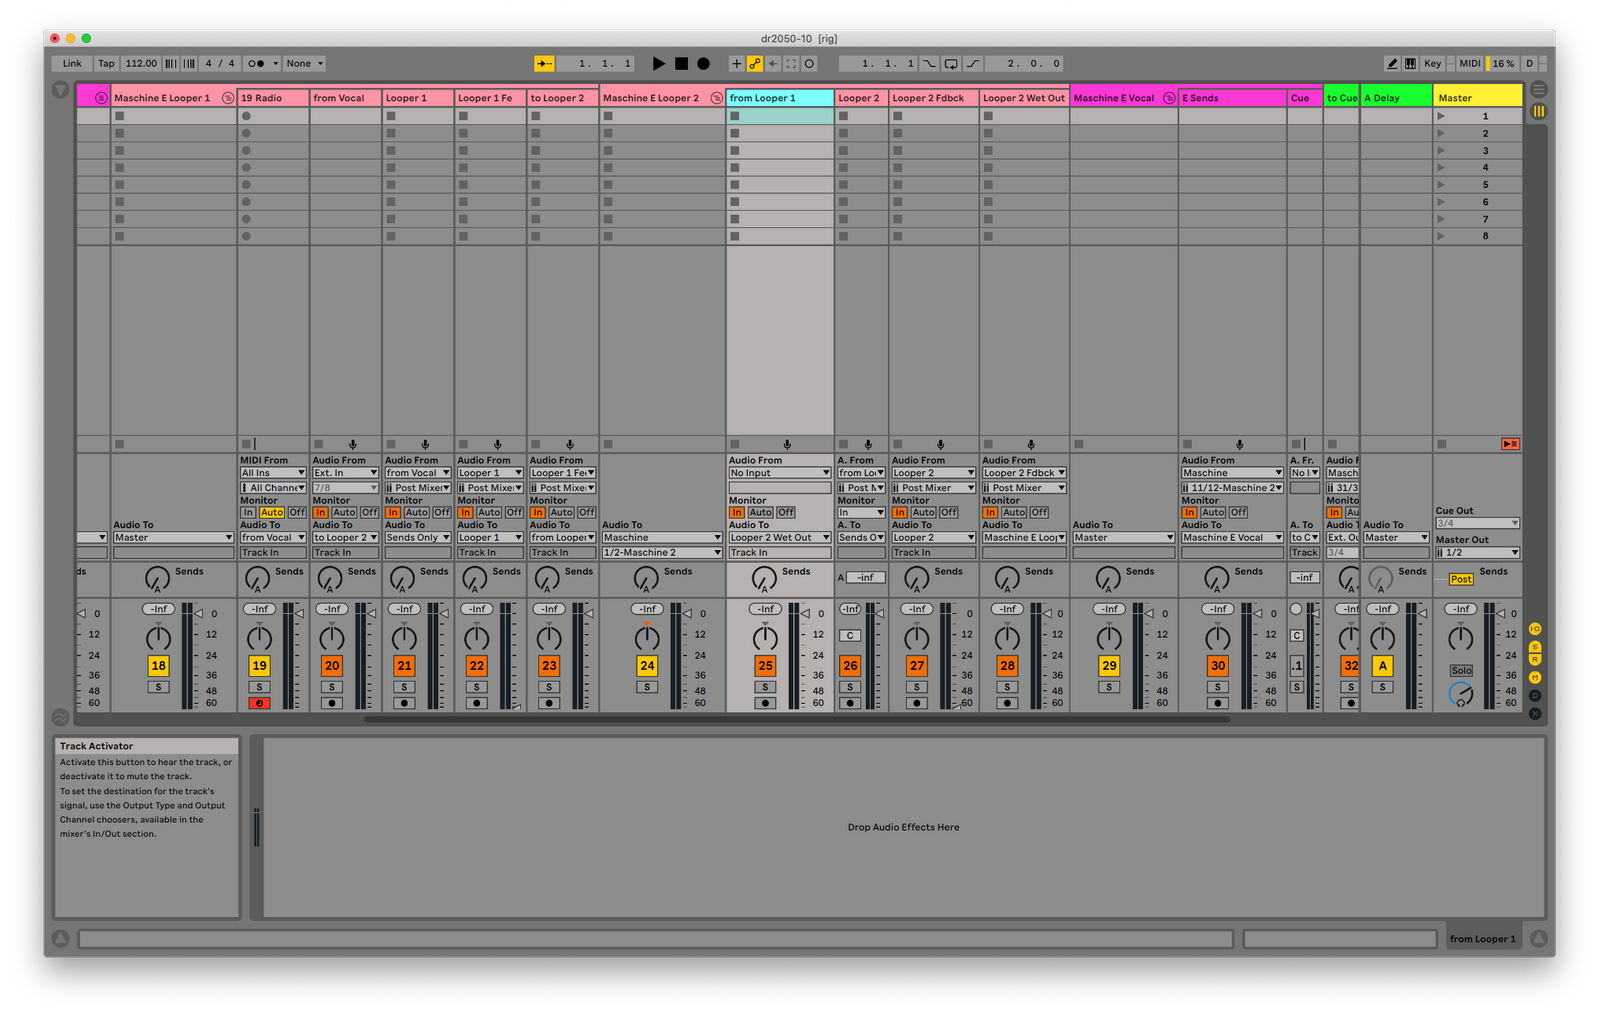Select the A Delay return track header
The image size is (1600, 1016).
1395,98
